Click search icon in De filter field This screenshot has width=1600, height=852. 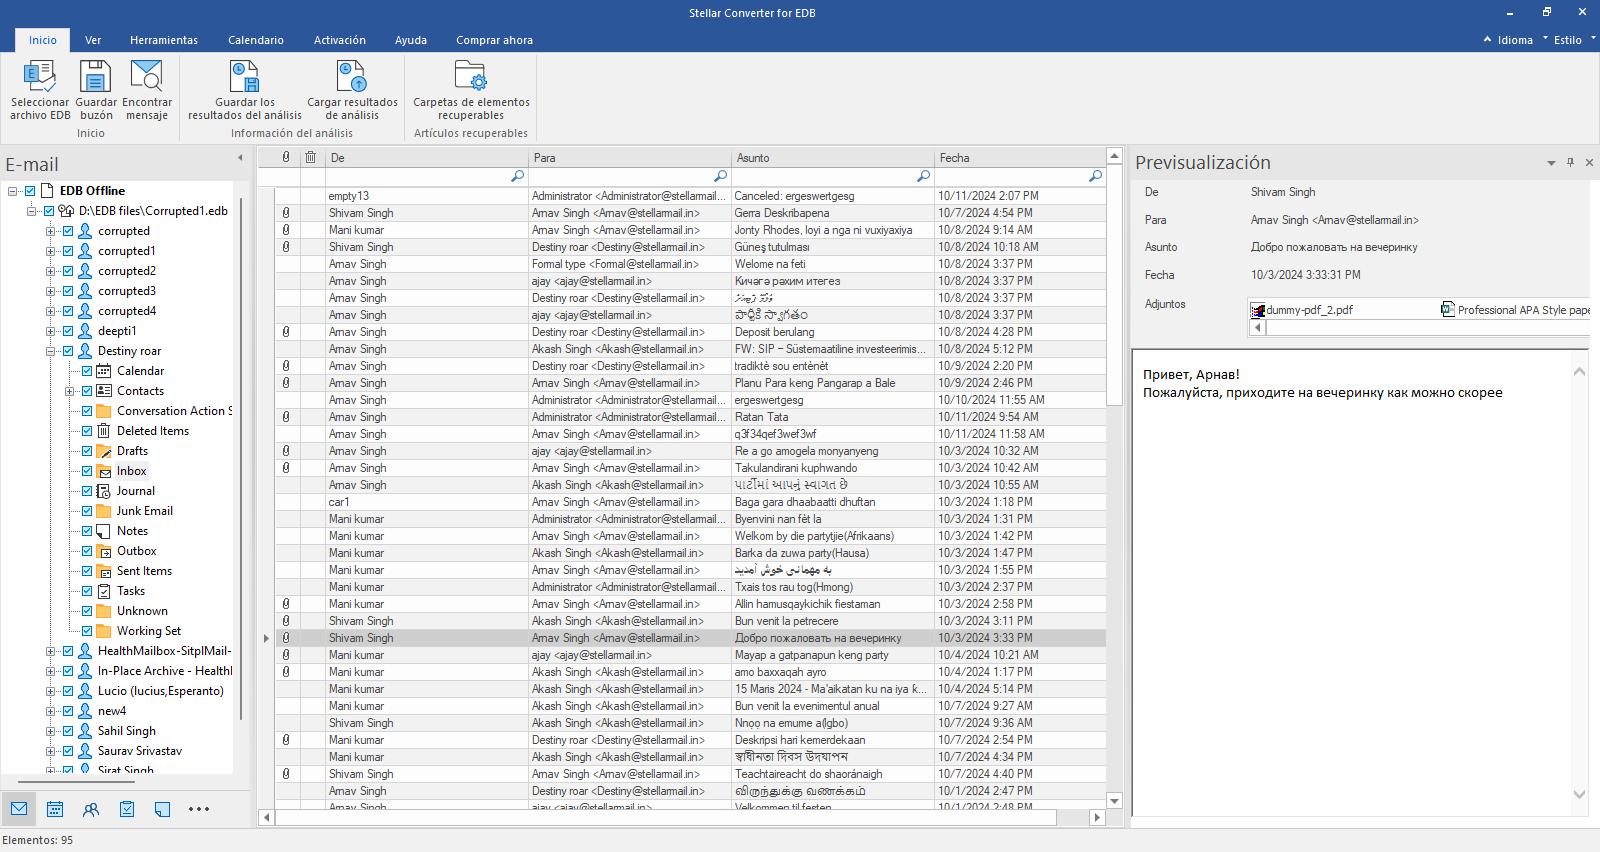(x=517, y=176)
